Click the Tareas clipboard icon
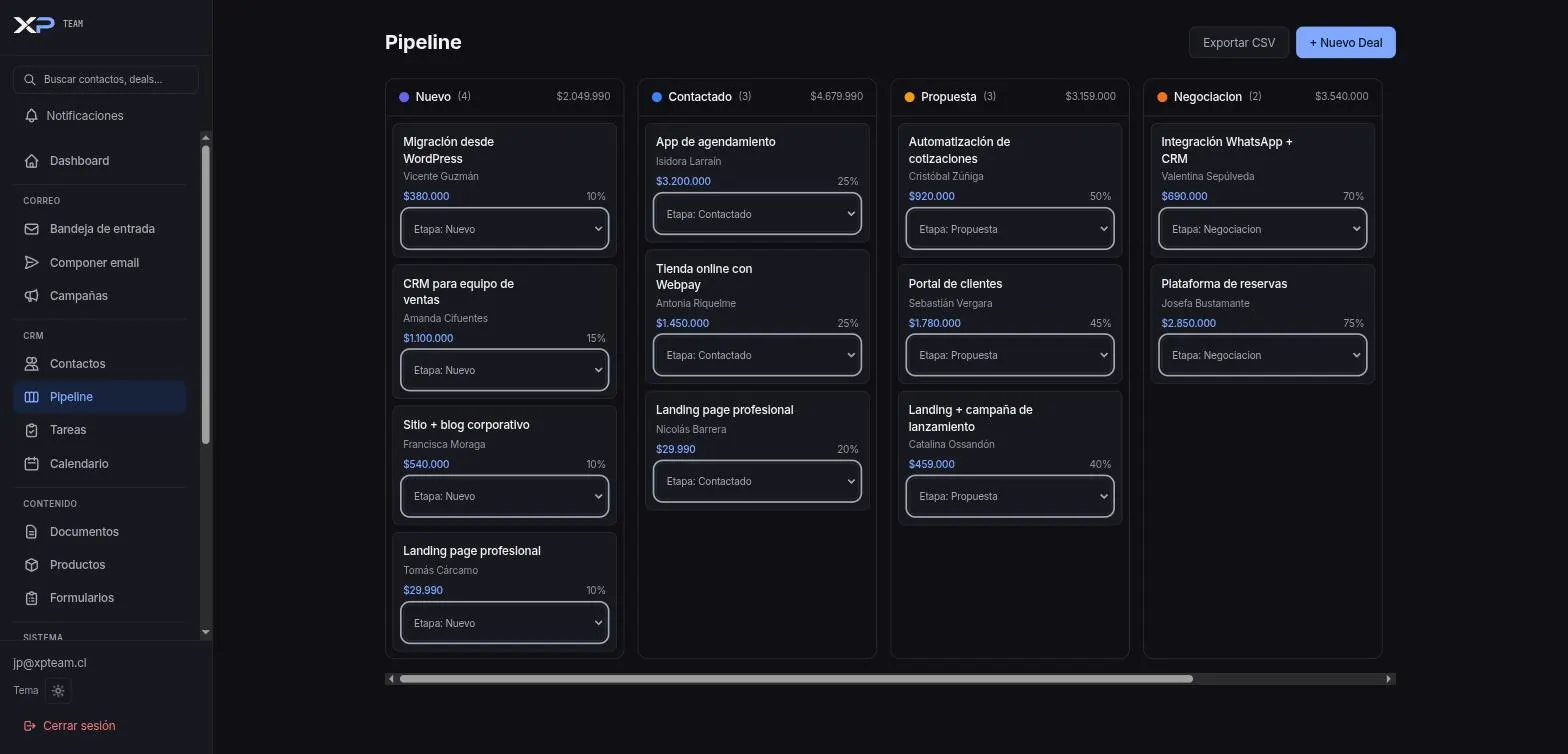The width and height of the screenshot is (1568, 754). pos(32,430)
